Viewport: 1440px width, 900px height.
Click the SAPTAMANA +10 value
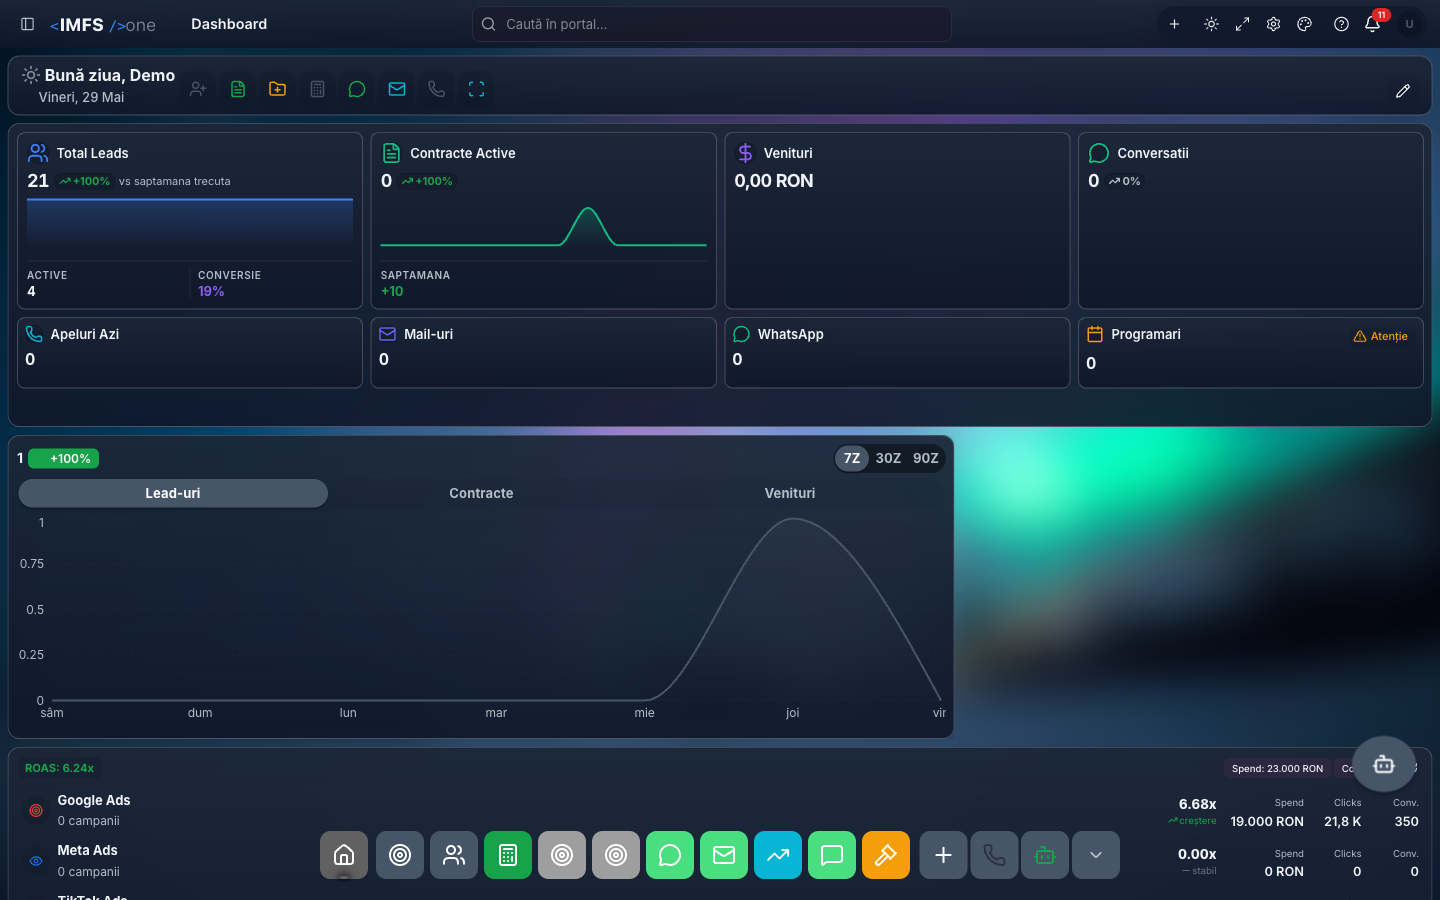click(x=392, y=291)
